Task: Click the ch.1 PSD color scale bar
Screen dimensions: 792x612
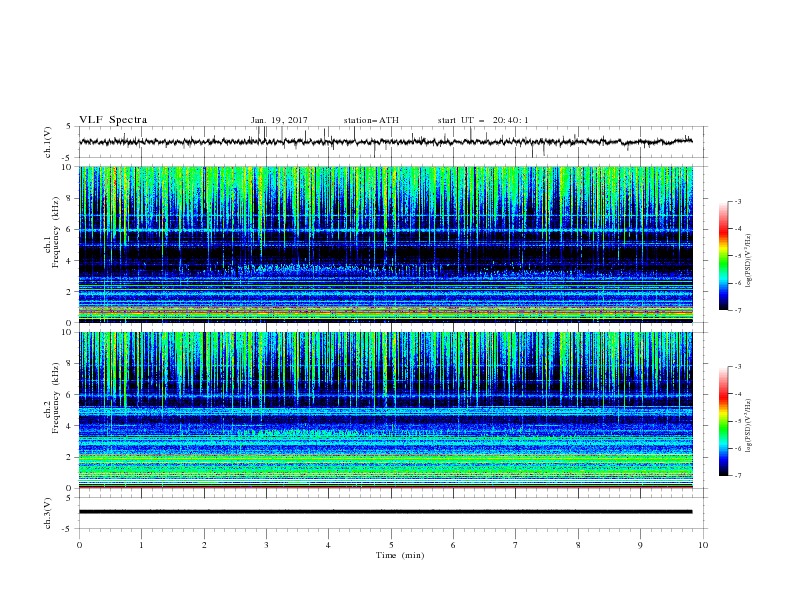Action: tap(723, 256)
